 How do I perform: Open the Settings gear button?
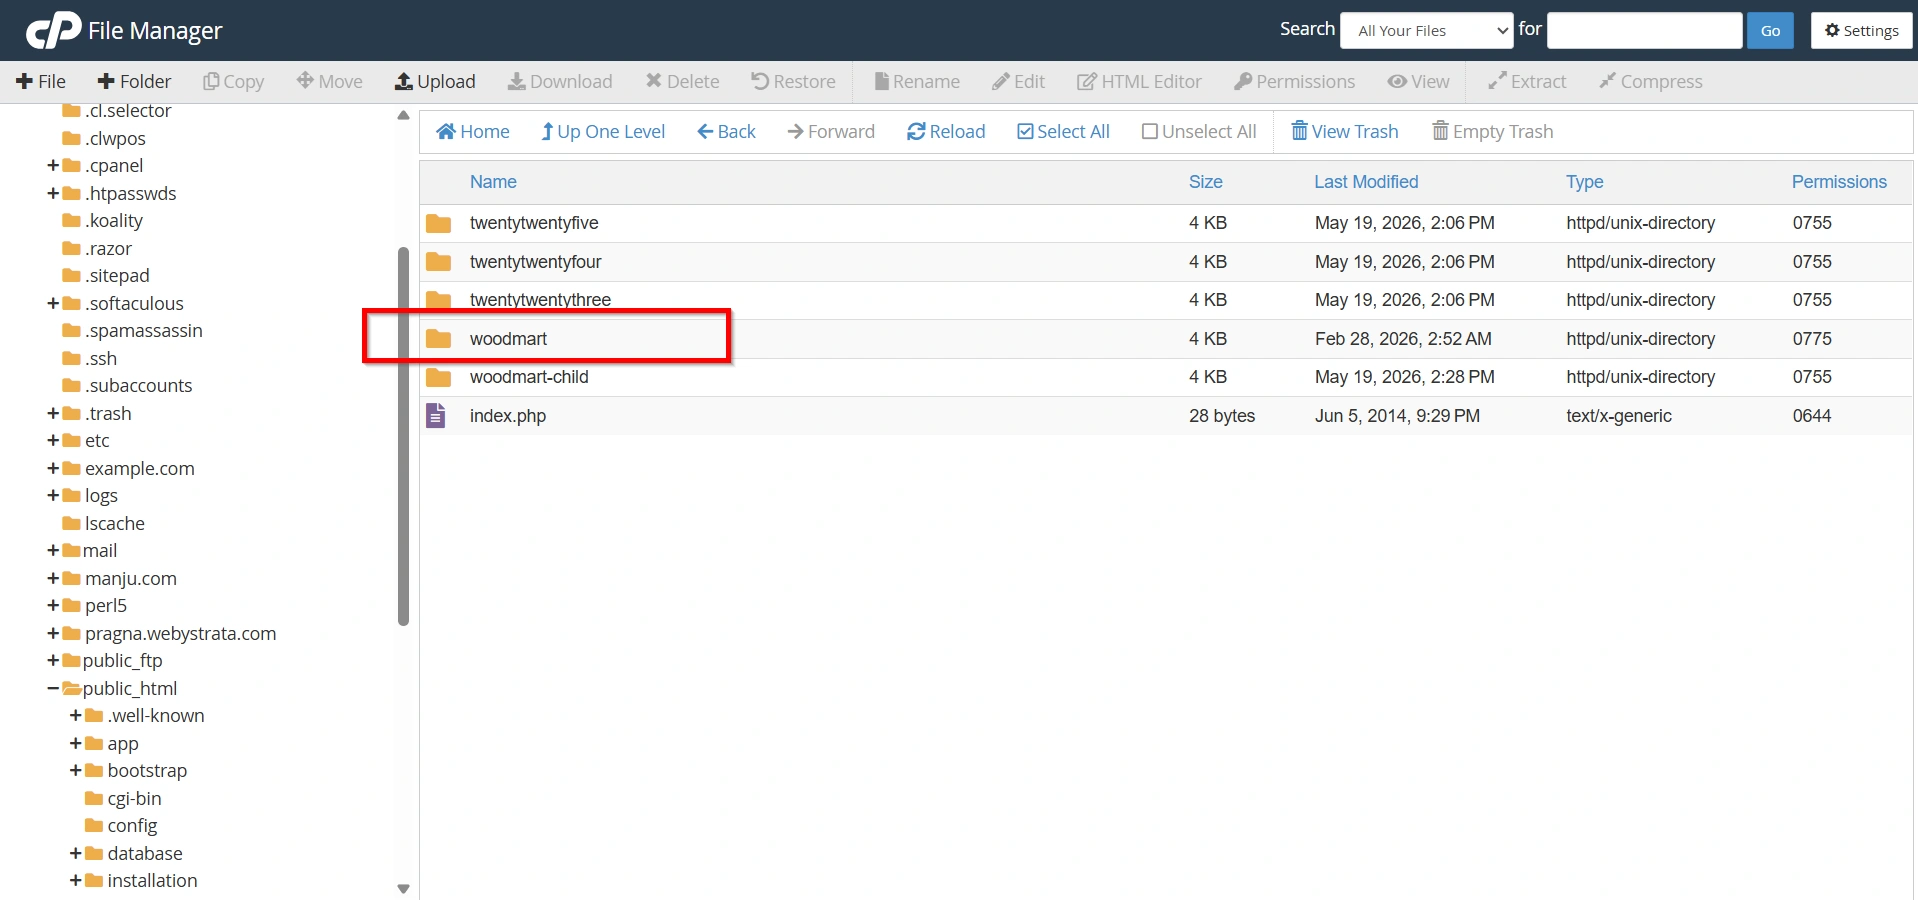tap(1861, 30)
